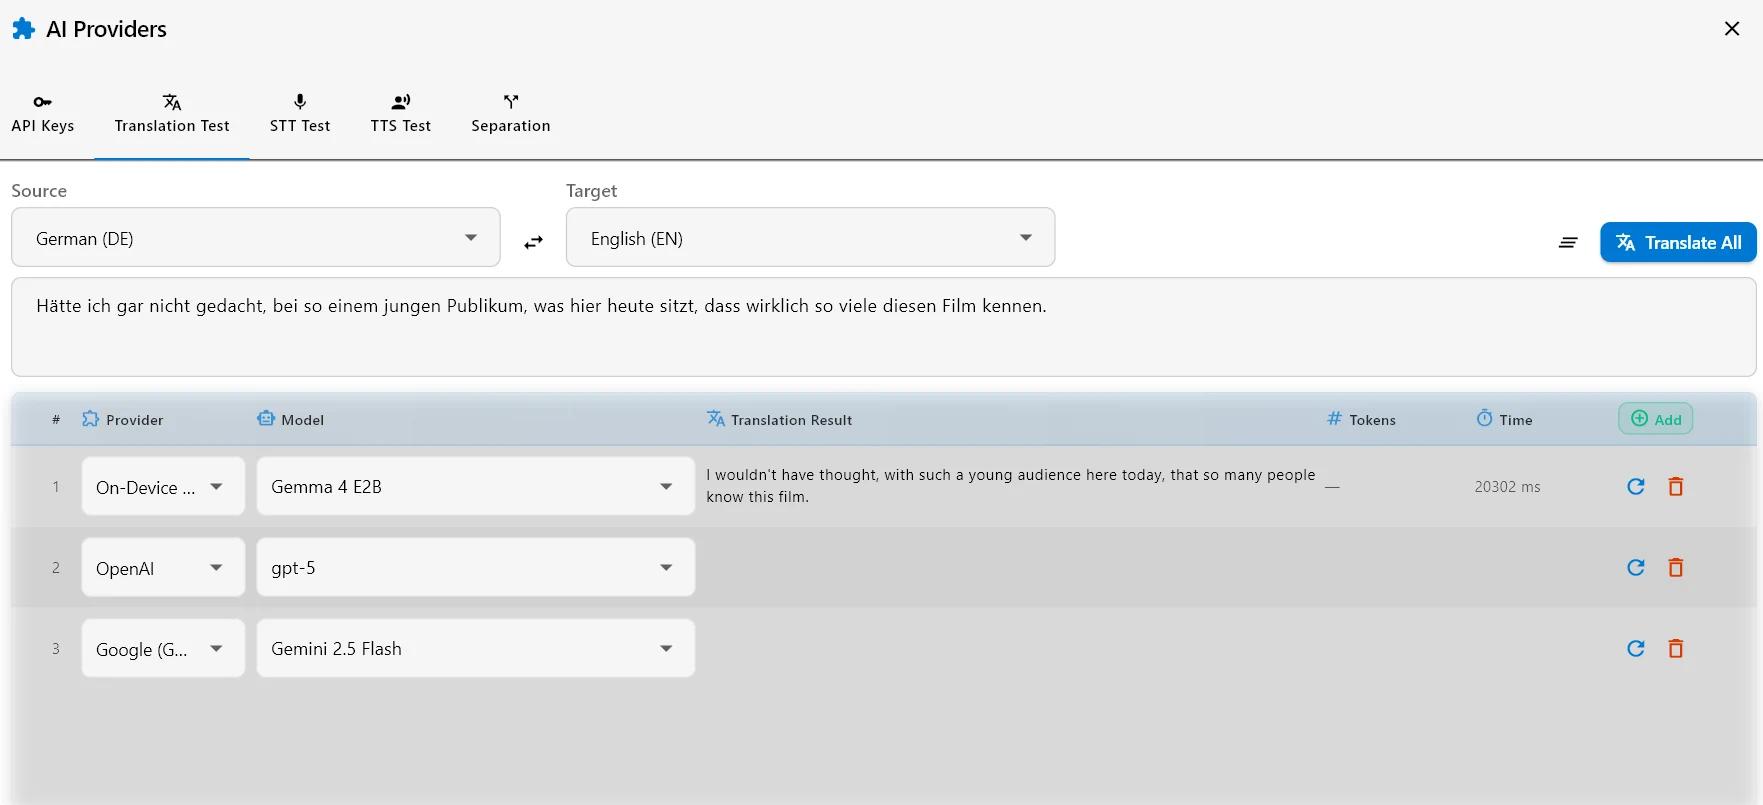Swap source and target languages
Screen dimensions: 1763x805
[534, 242]
